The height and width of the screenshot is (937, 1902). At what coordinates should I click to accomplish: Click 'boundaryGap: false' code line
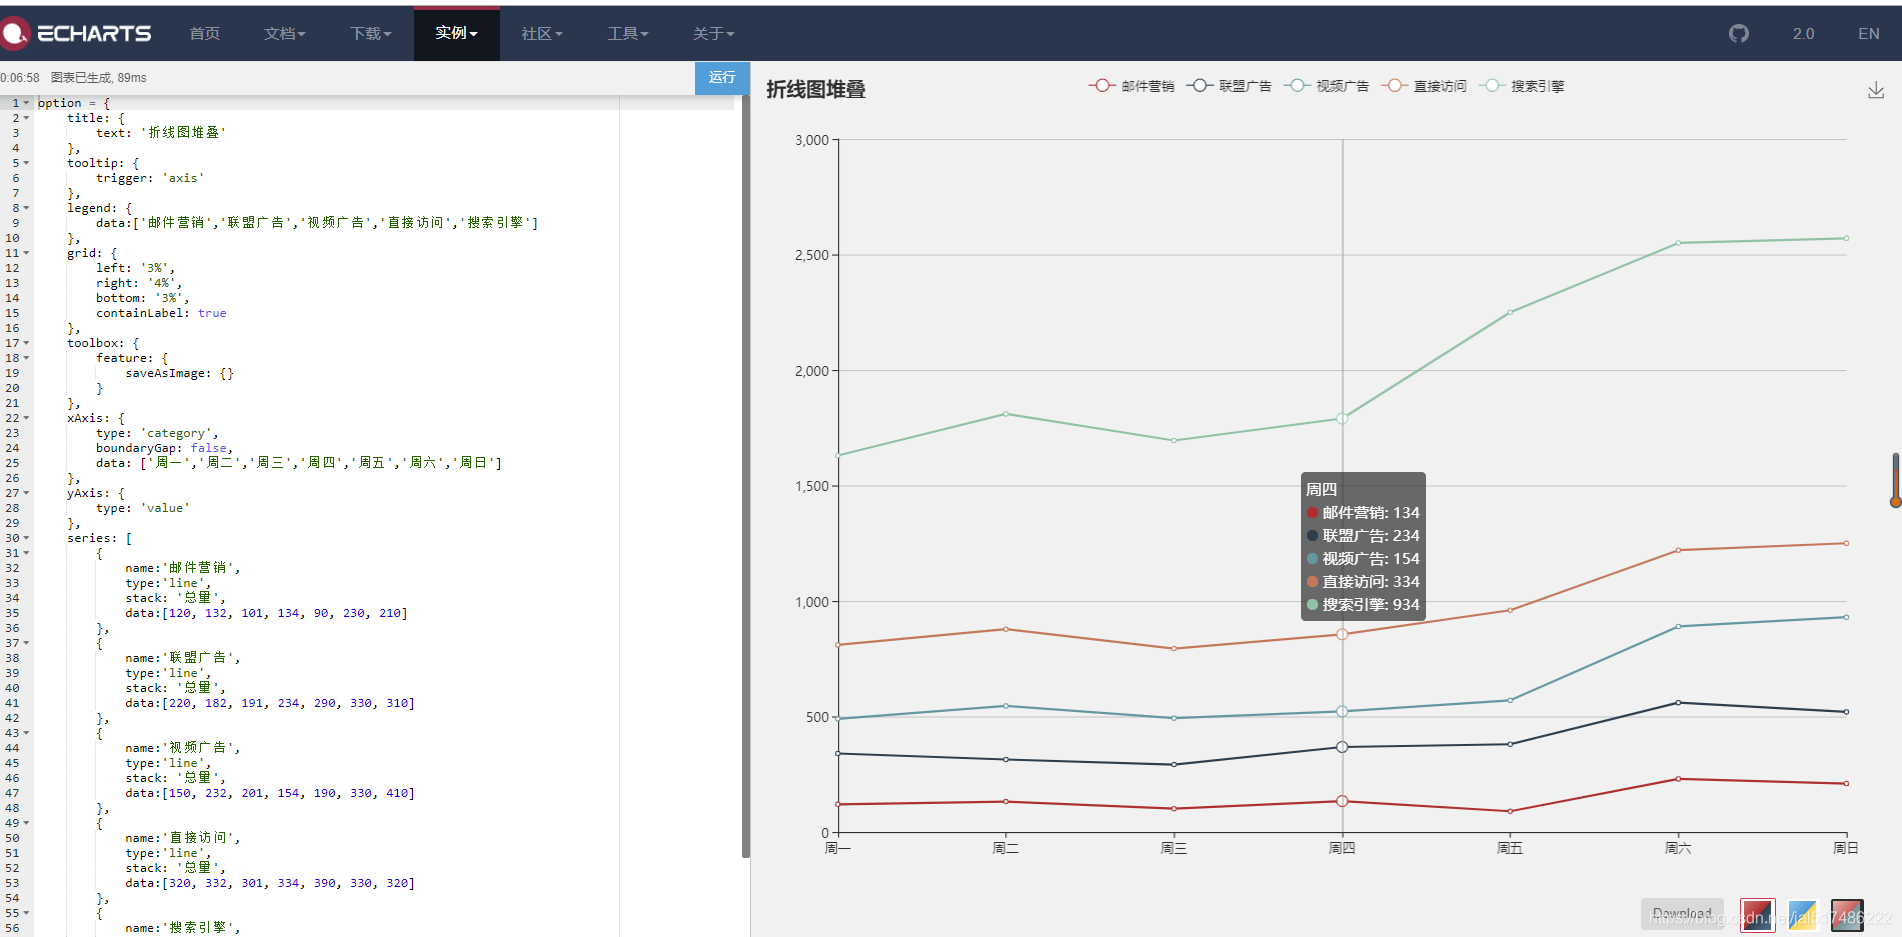pos(164,448)
